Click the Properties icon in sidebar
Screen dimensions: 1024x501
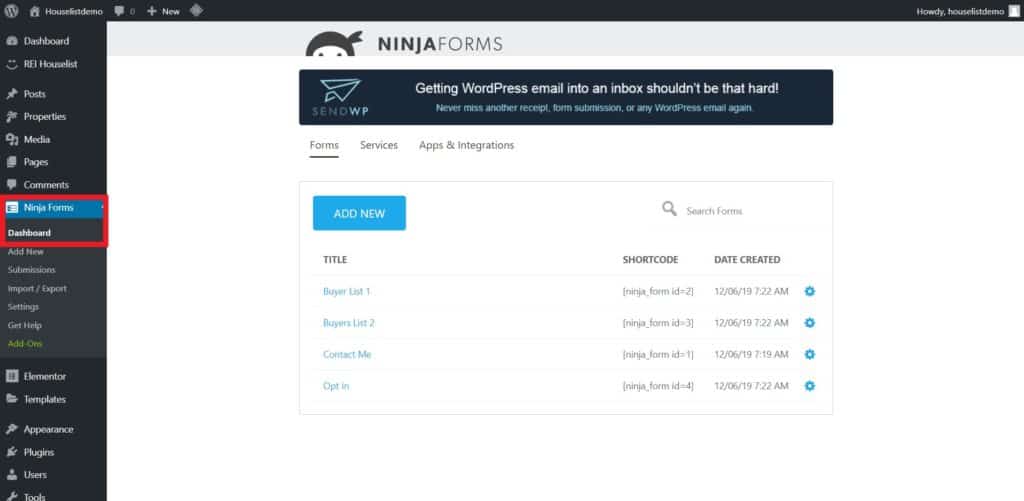pyautogui.click(x=12, y=117)
